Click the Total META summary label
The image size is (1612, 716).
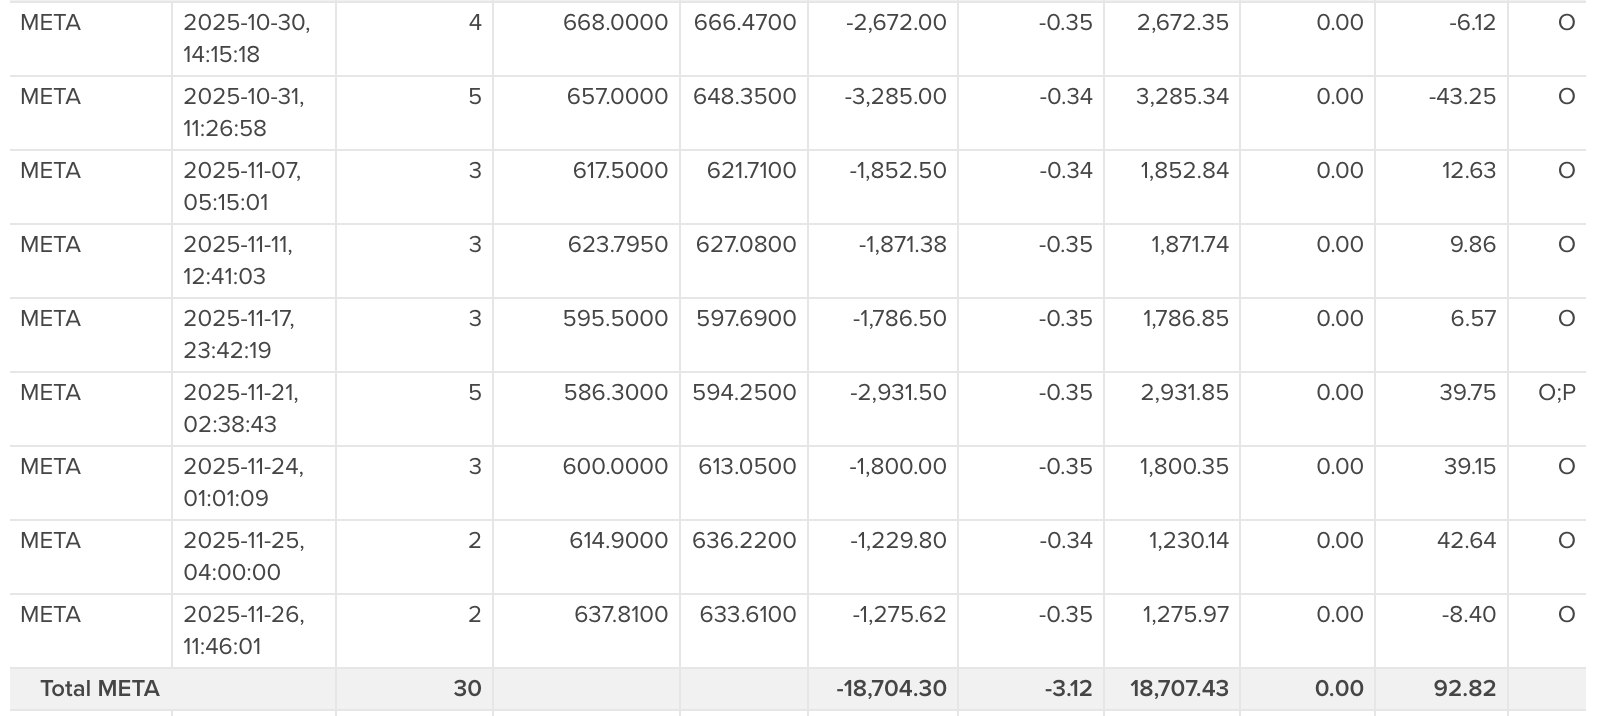[x=100, y=689]
